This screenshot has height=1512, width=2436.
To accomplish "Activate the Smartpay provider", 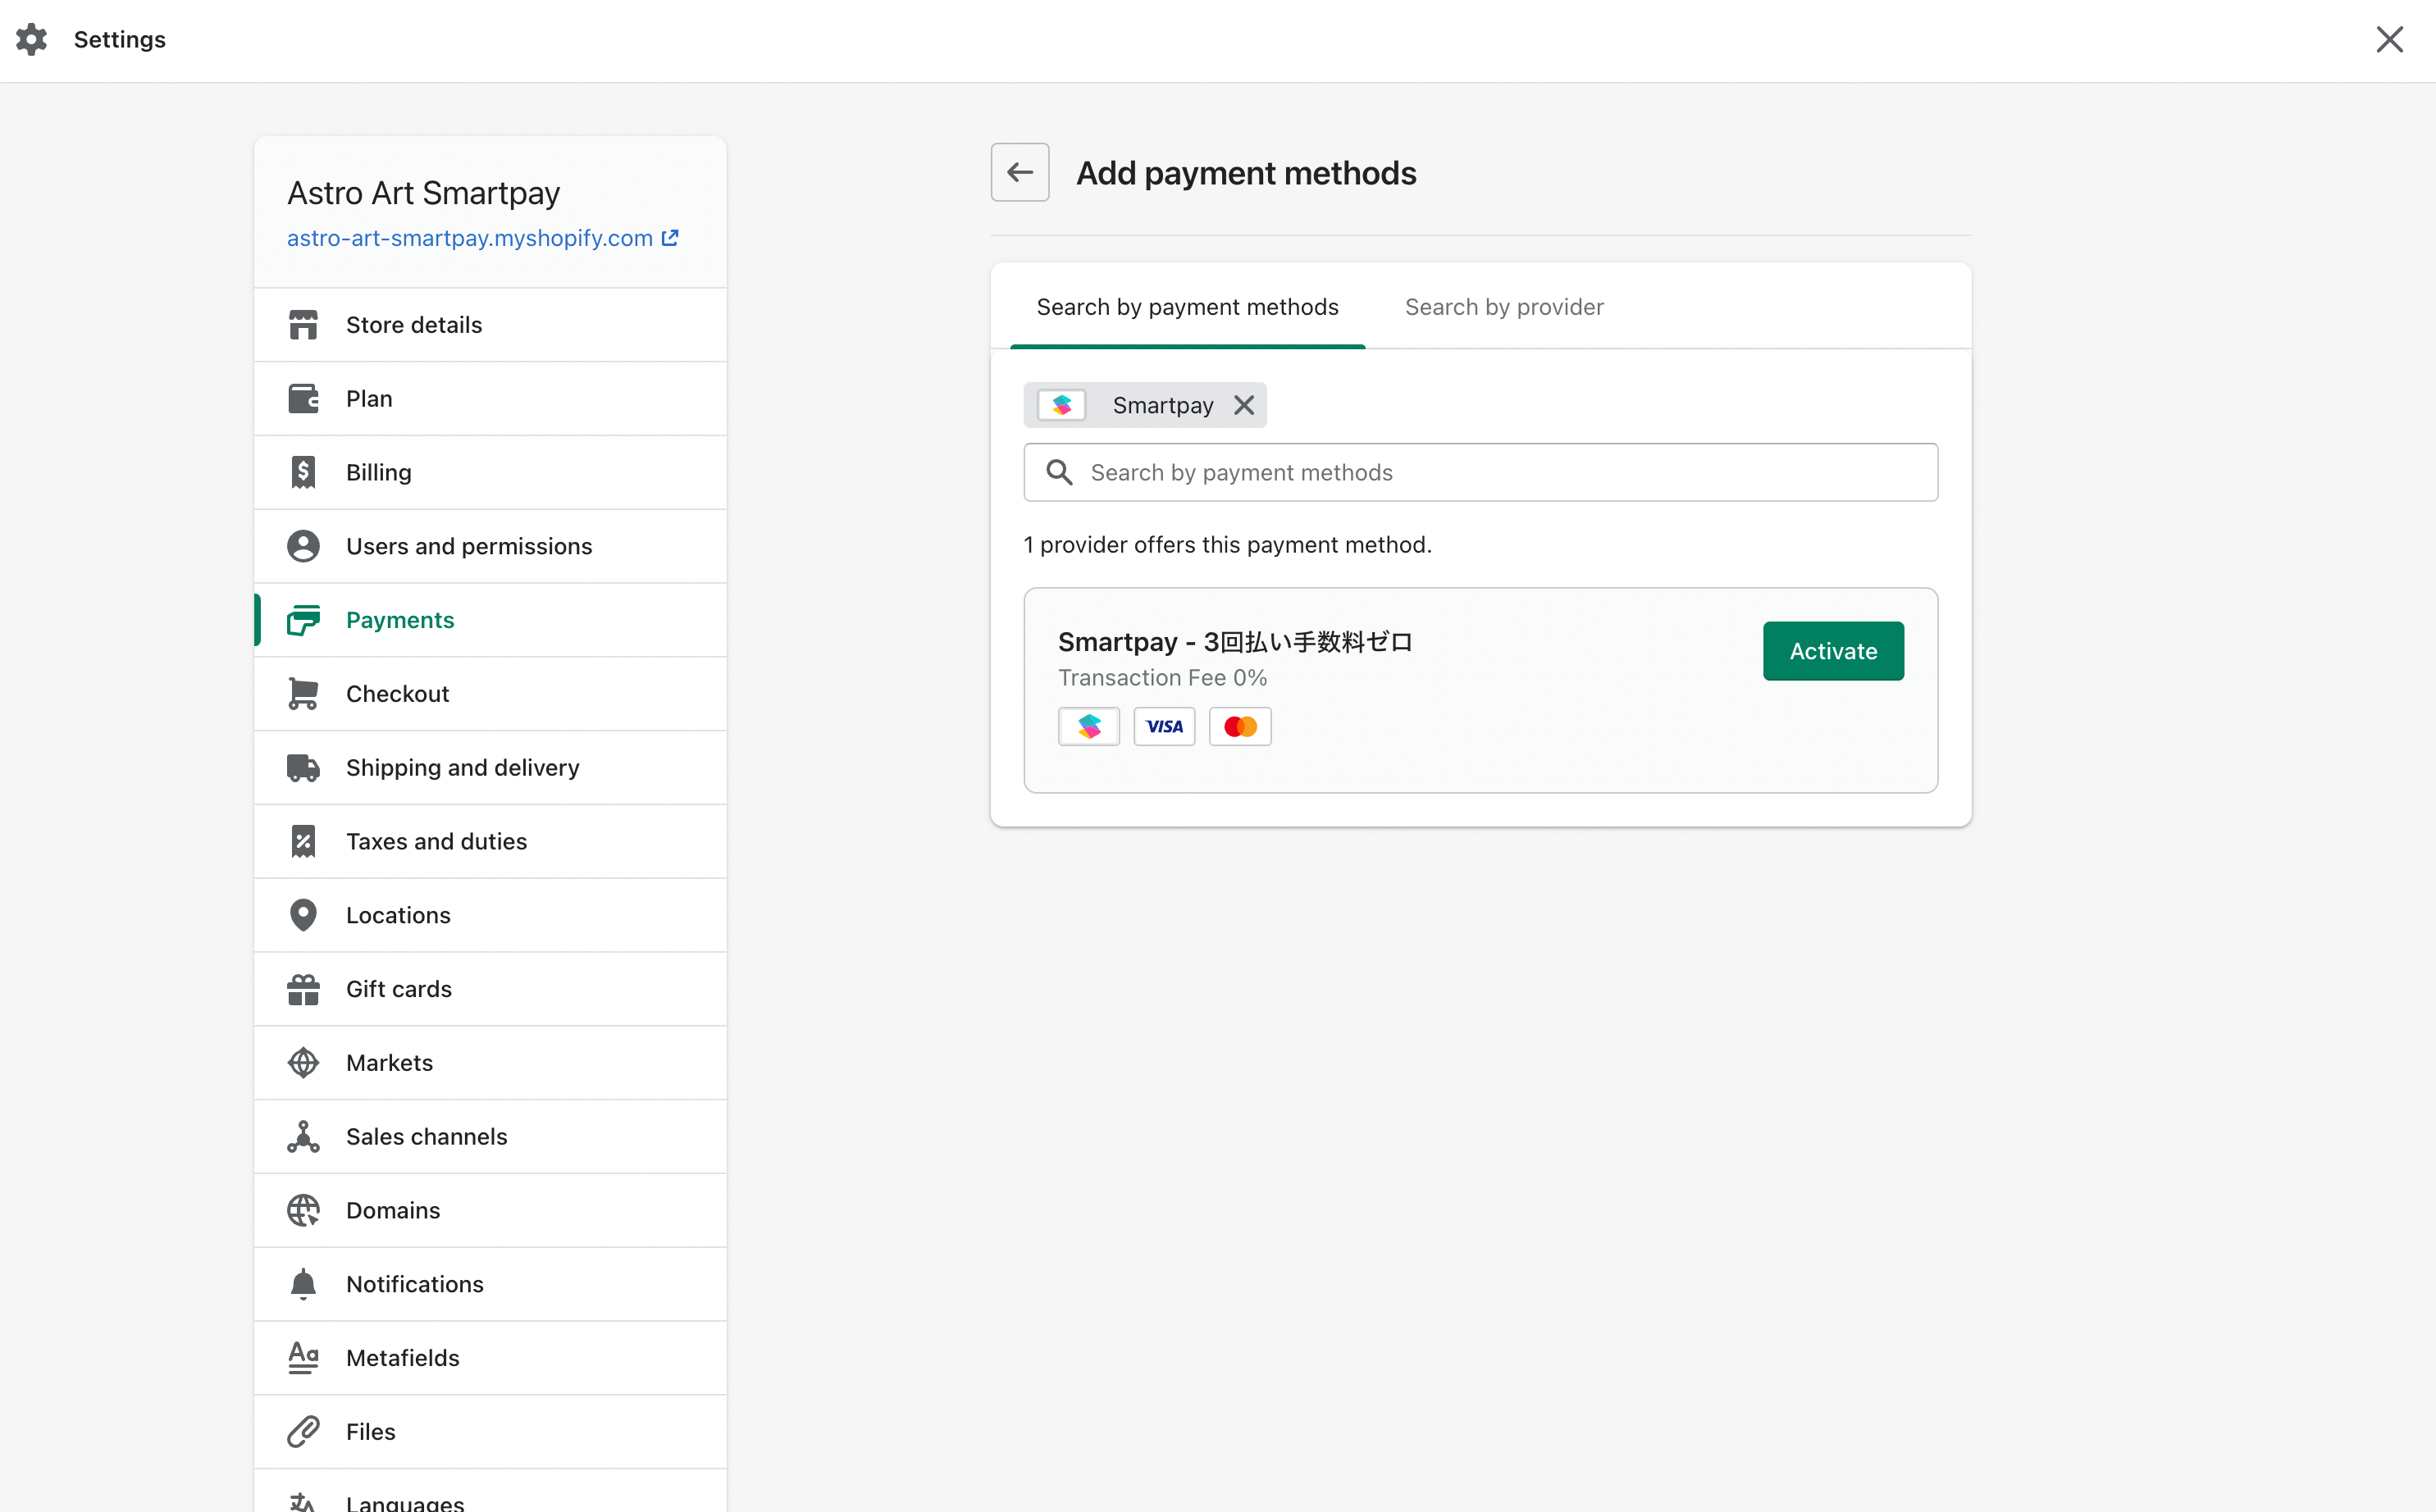I will pos(1832,651).
